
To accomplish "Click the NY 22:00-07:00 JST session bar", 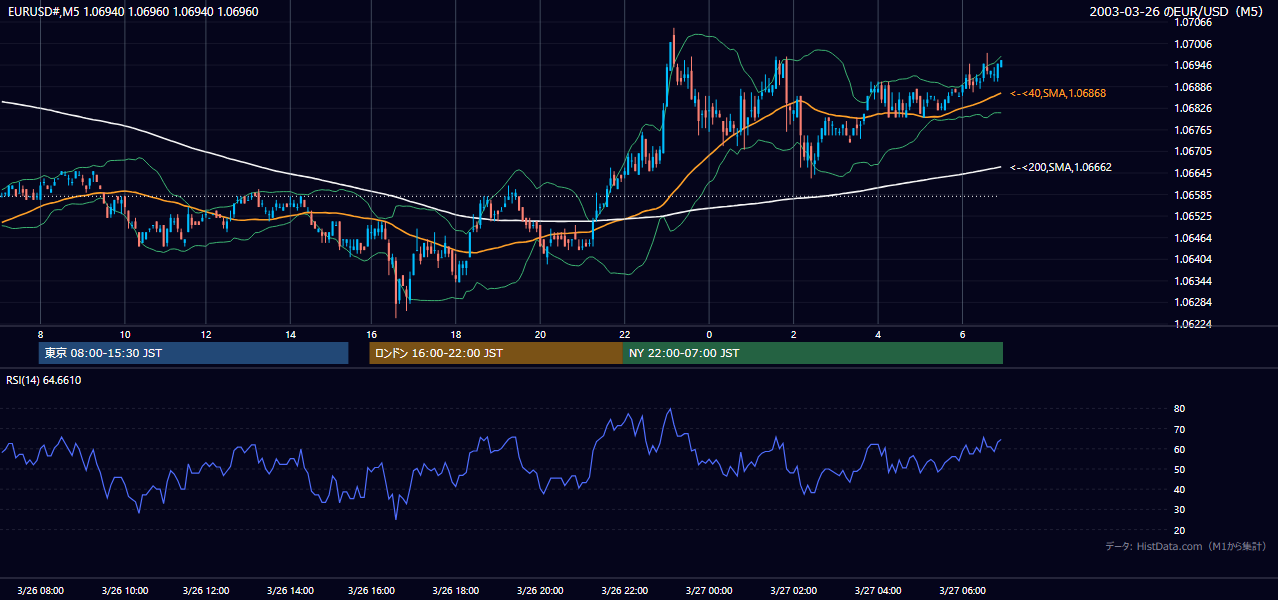I will pos(813,353).
